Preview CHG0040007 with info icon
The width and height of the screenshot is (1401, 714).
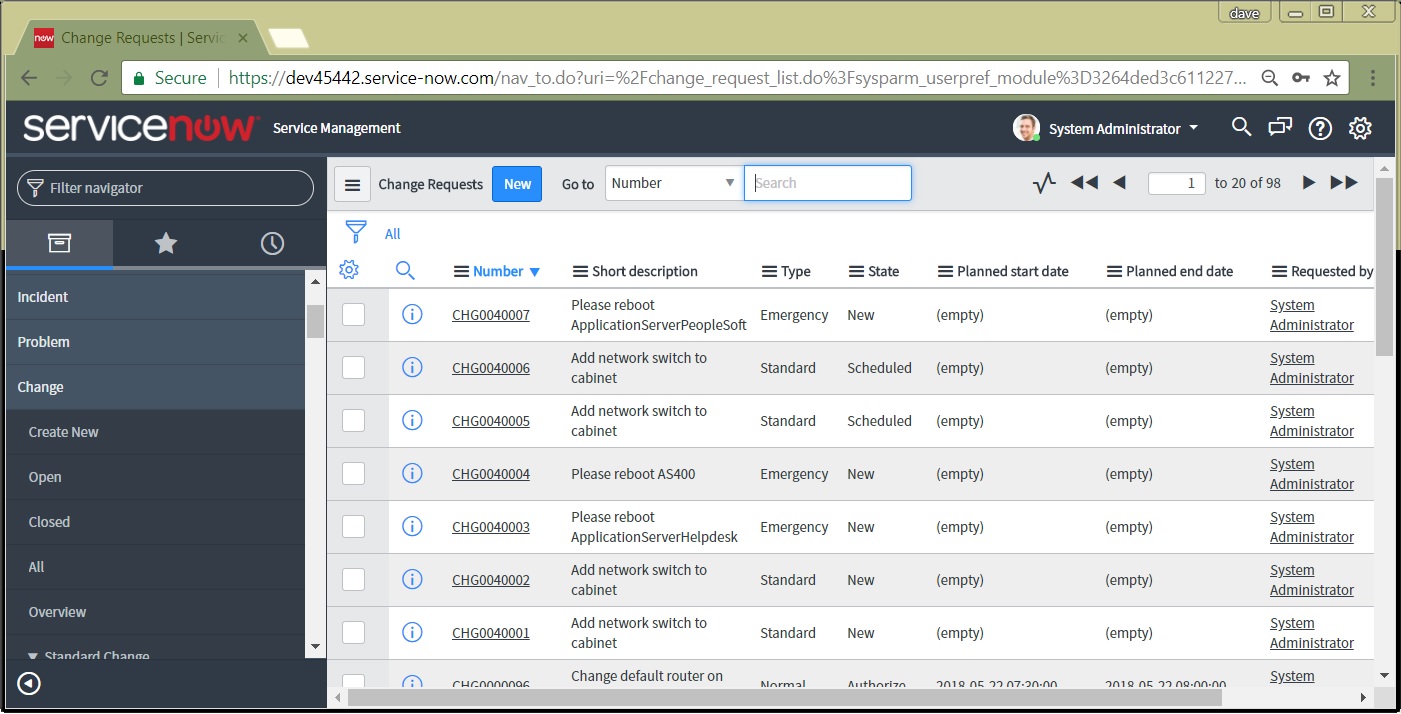[411, 314]
